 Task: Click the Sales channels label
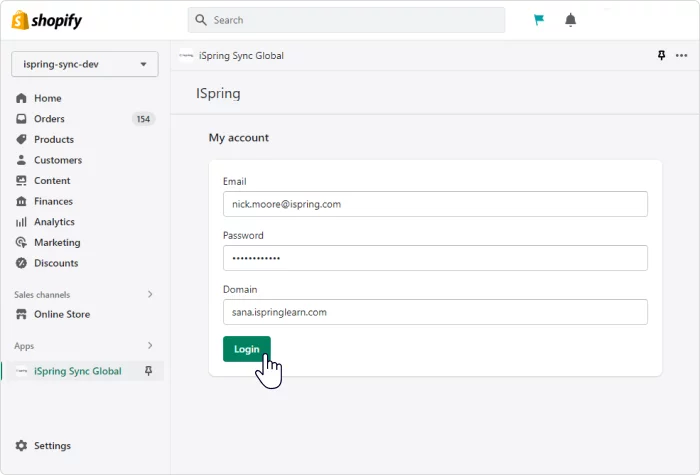[42, 295]
